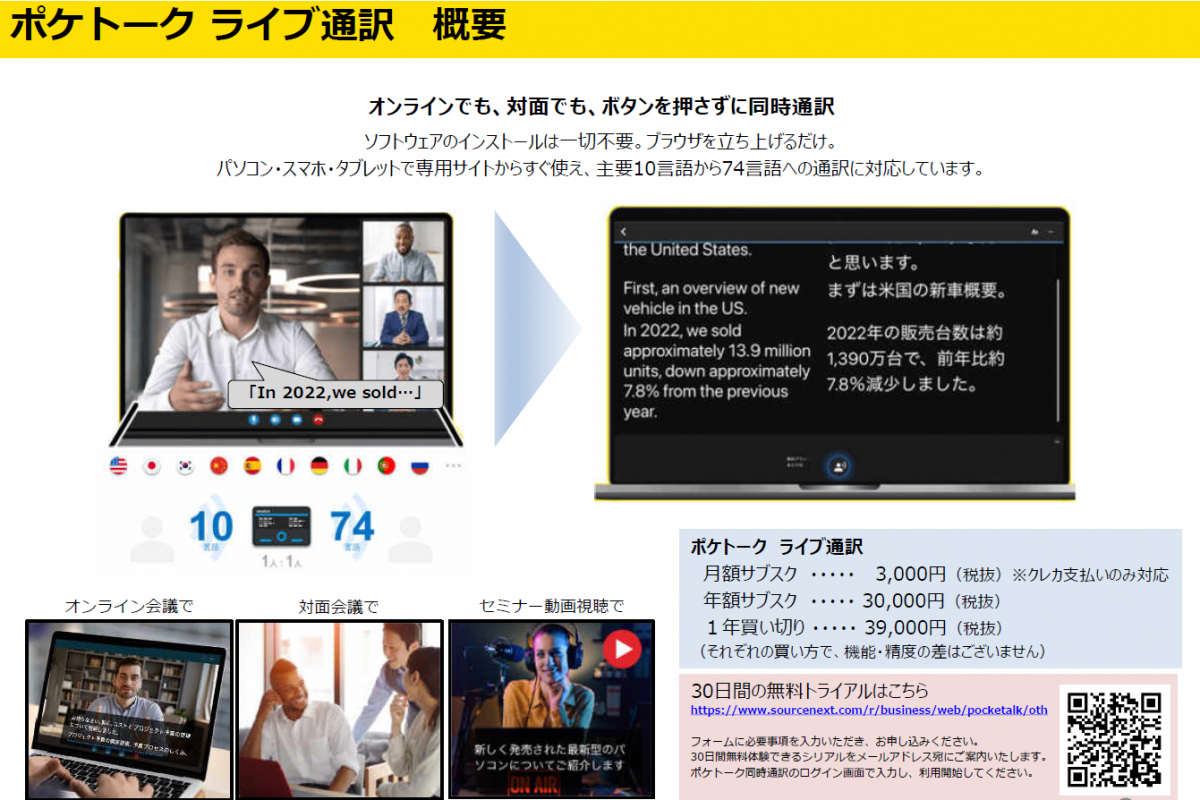
Task: Click the Germany flag icon
Action: (319, 466)
